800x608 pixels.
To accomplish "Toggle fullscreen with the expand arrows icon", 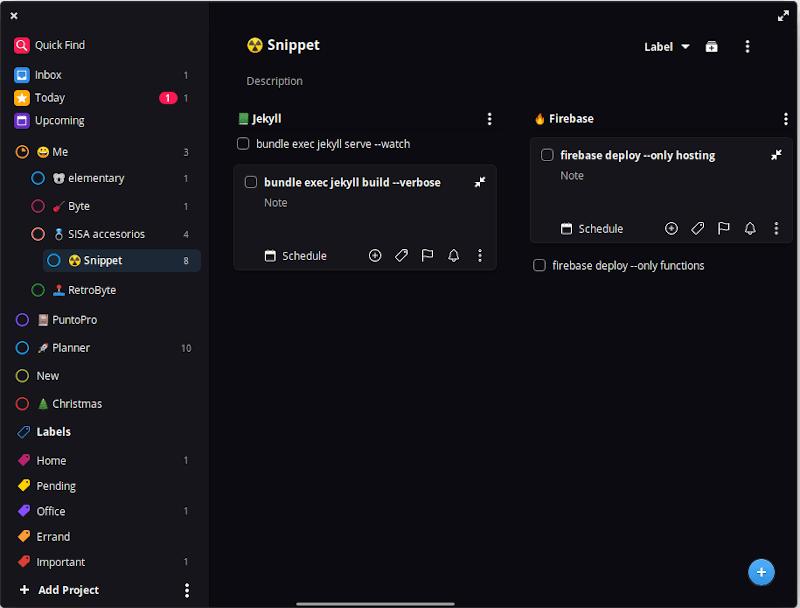I will click(x=783, y=16).
